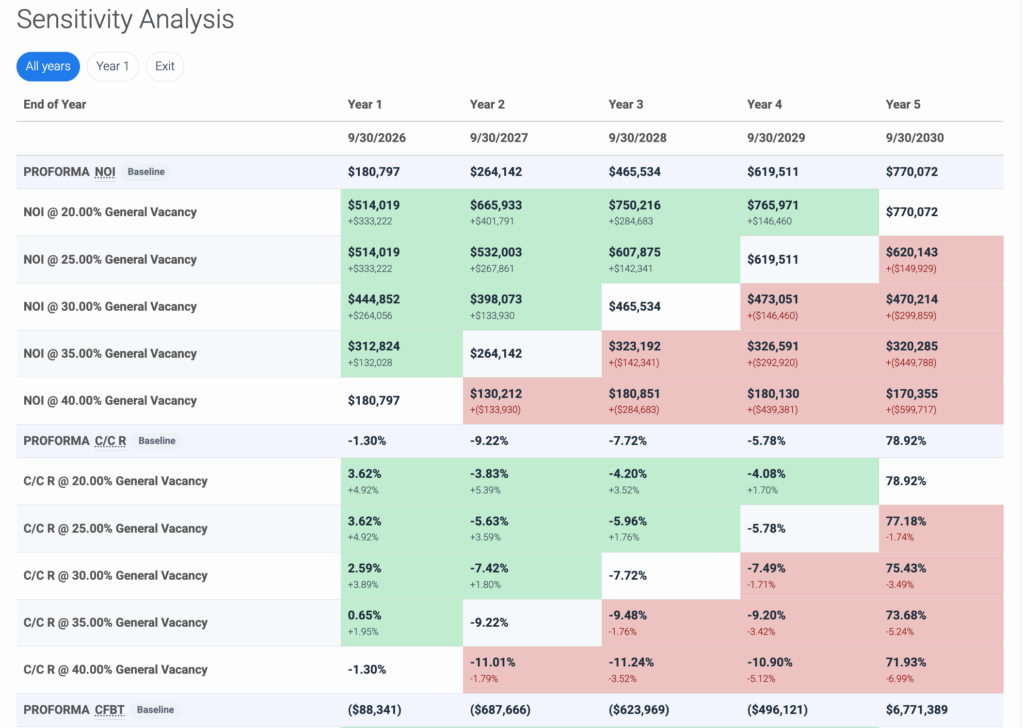This screenshot has width=1024, height=728.
Task: Click the Baseline badge beside PROFORMA C/C R
Action: (156, 440)
